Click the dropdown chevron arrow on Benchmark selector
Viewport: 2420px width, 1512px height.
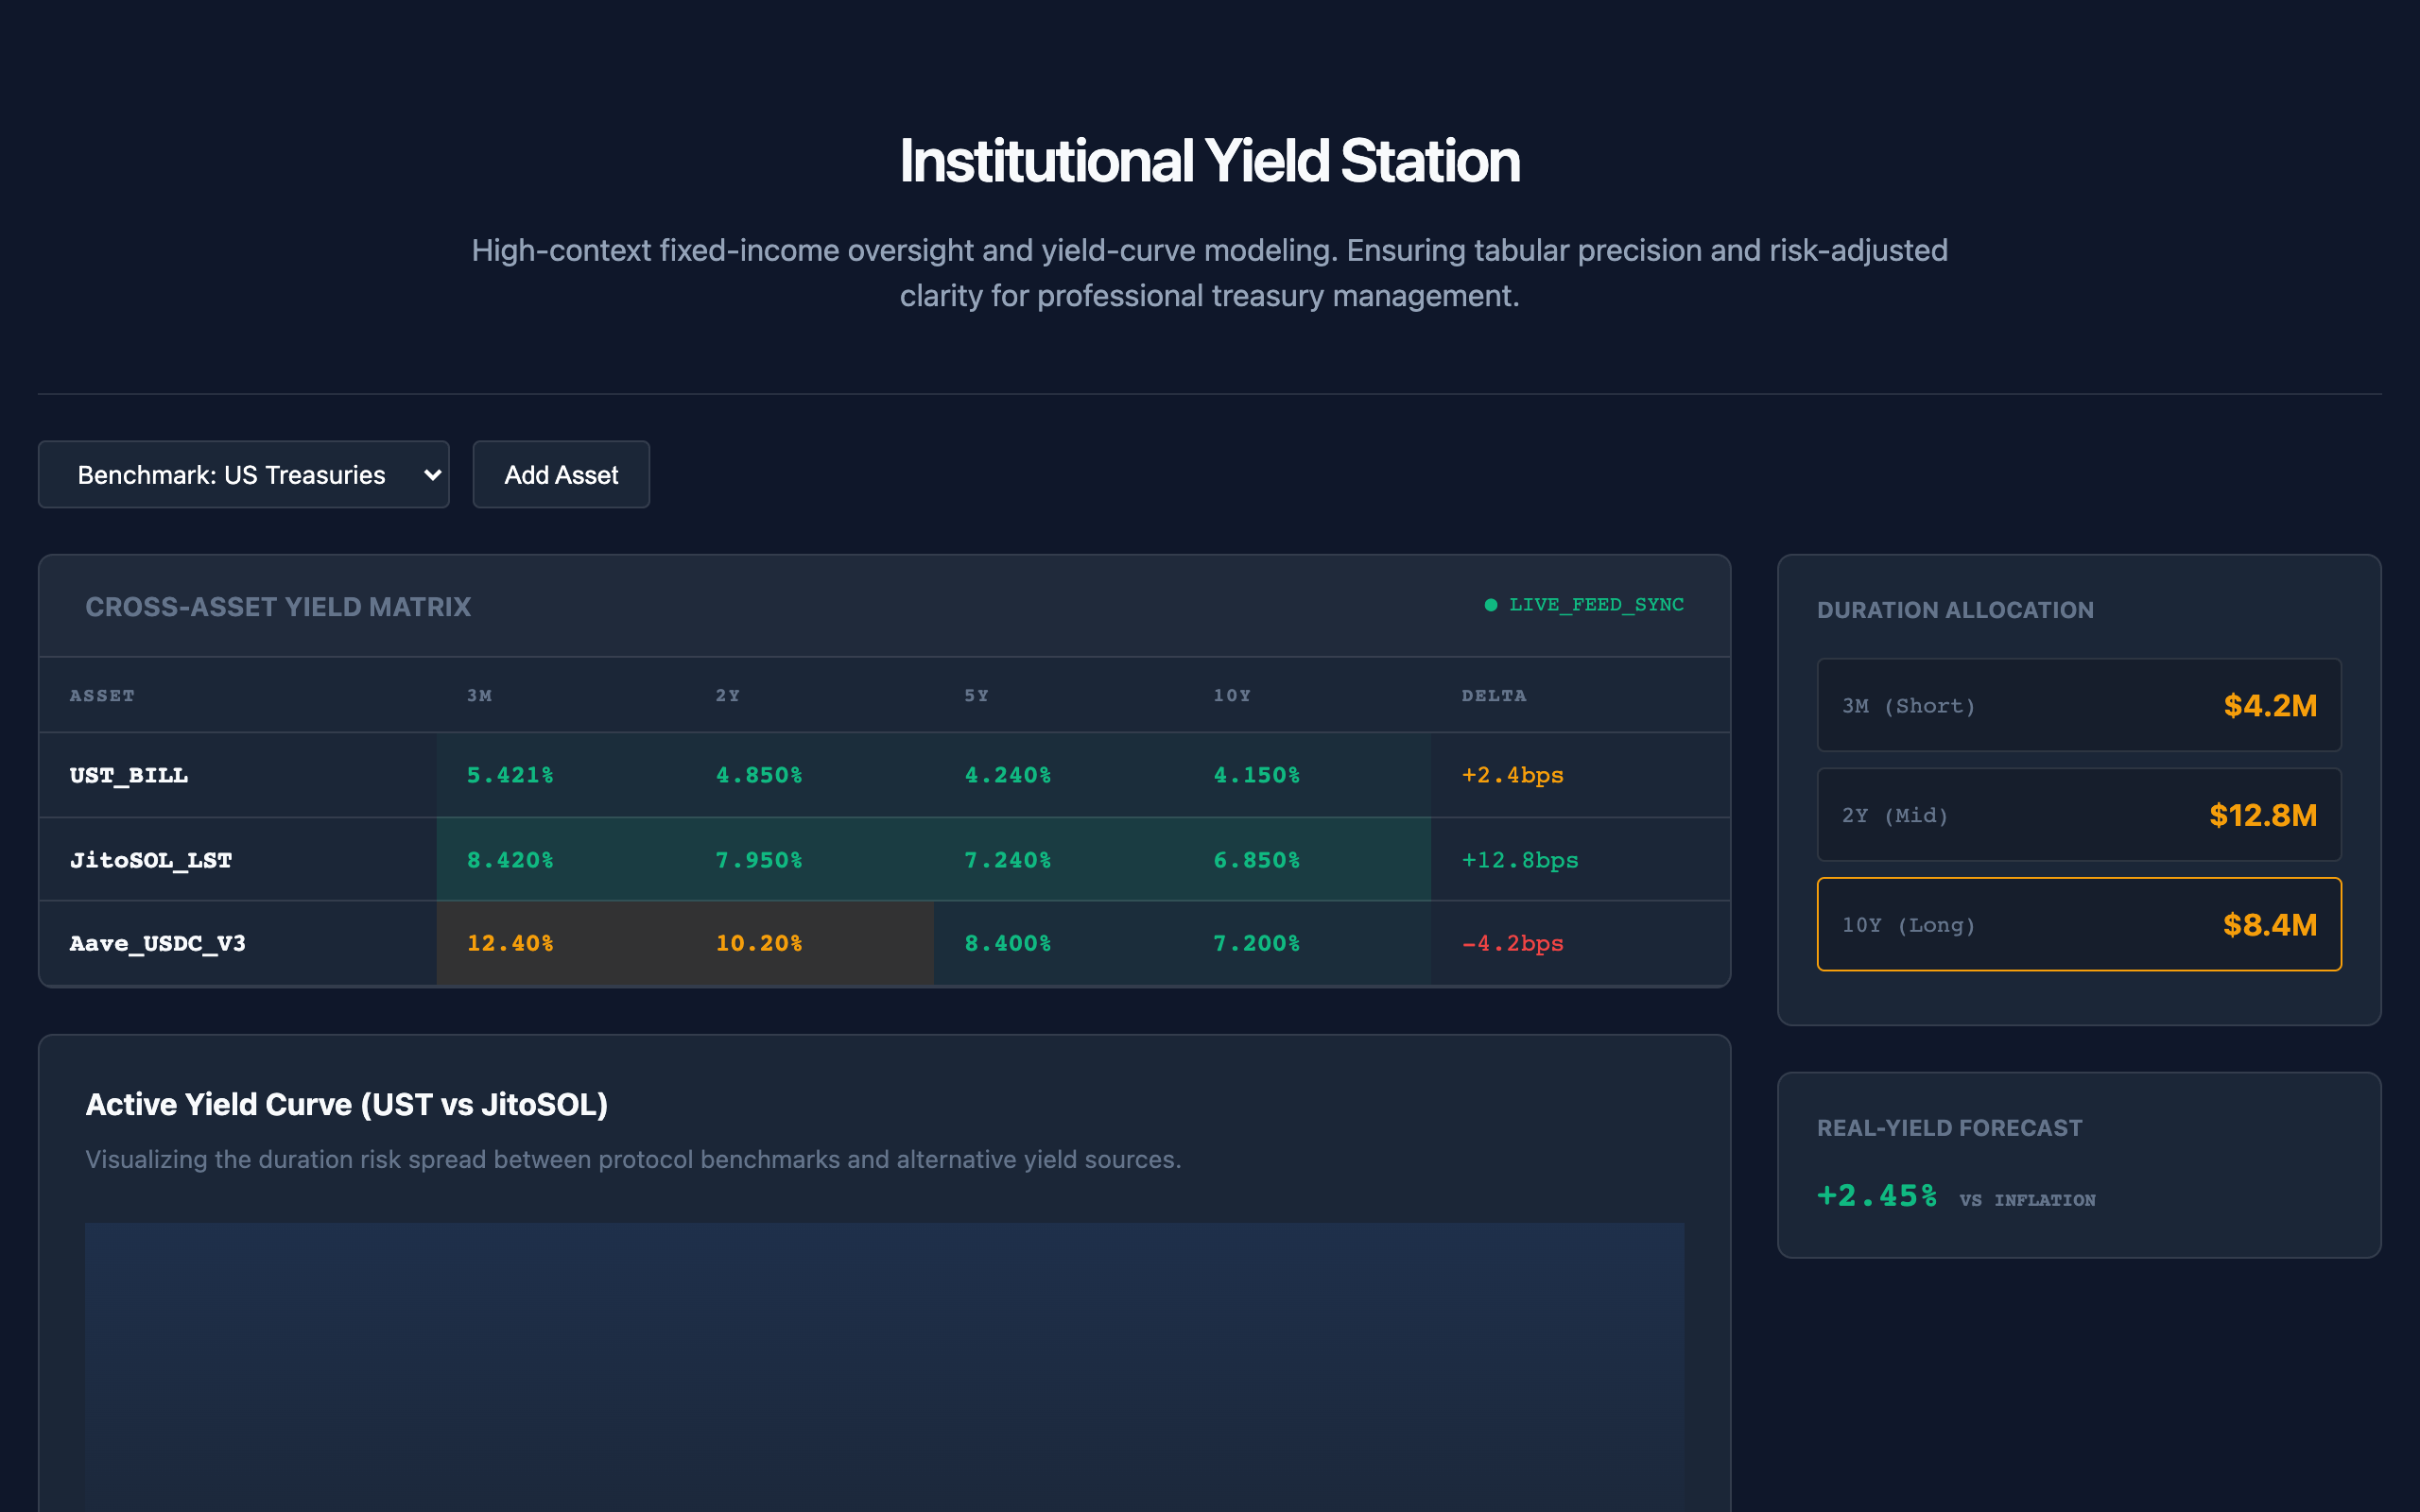(432, 475)
